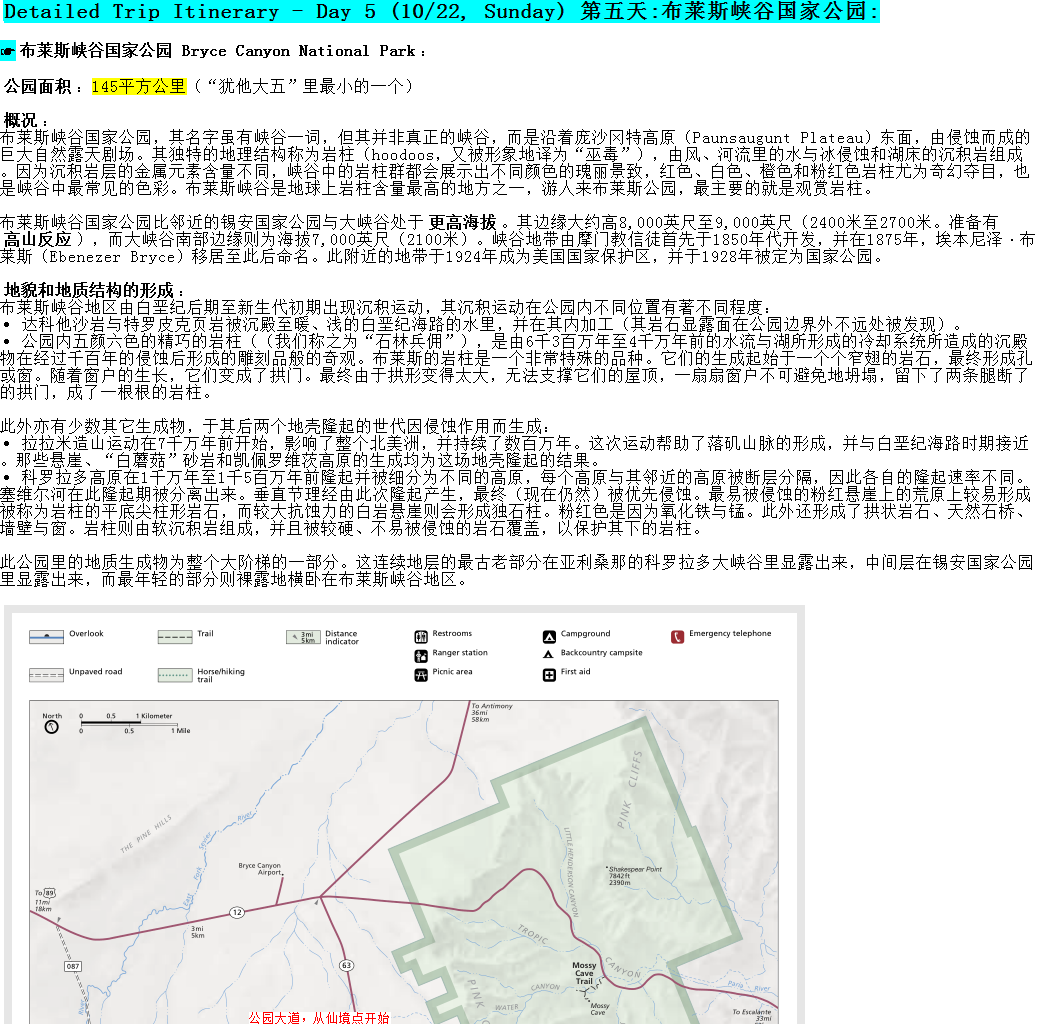Click the "（“犹他大五”里最小的一个）" note

pos(305,86)
